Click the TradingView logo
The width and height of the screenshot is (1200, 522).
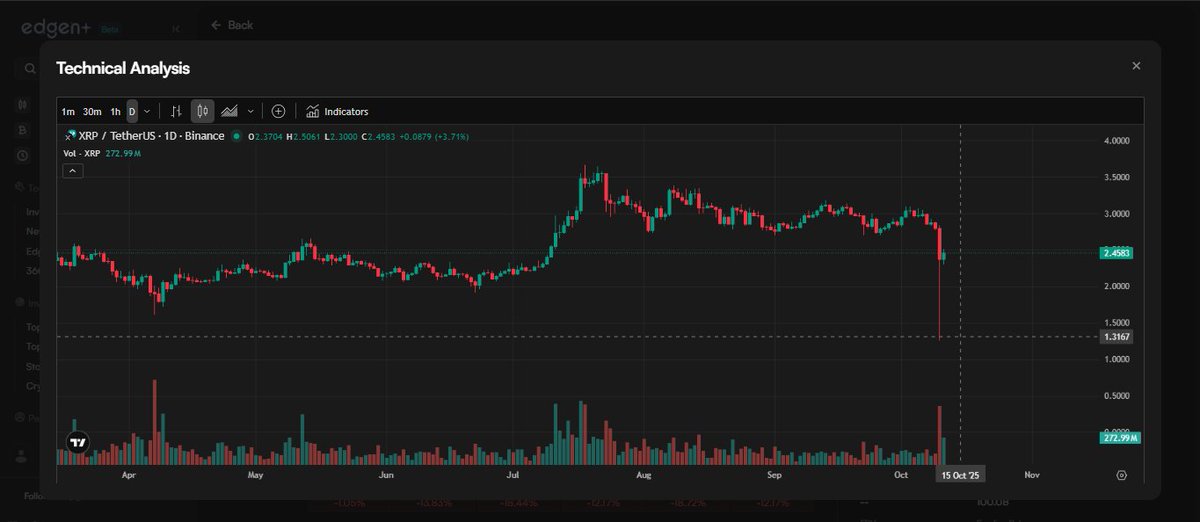pyautogui.click(x=78, y=442)
